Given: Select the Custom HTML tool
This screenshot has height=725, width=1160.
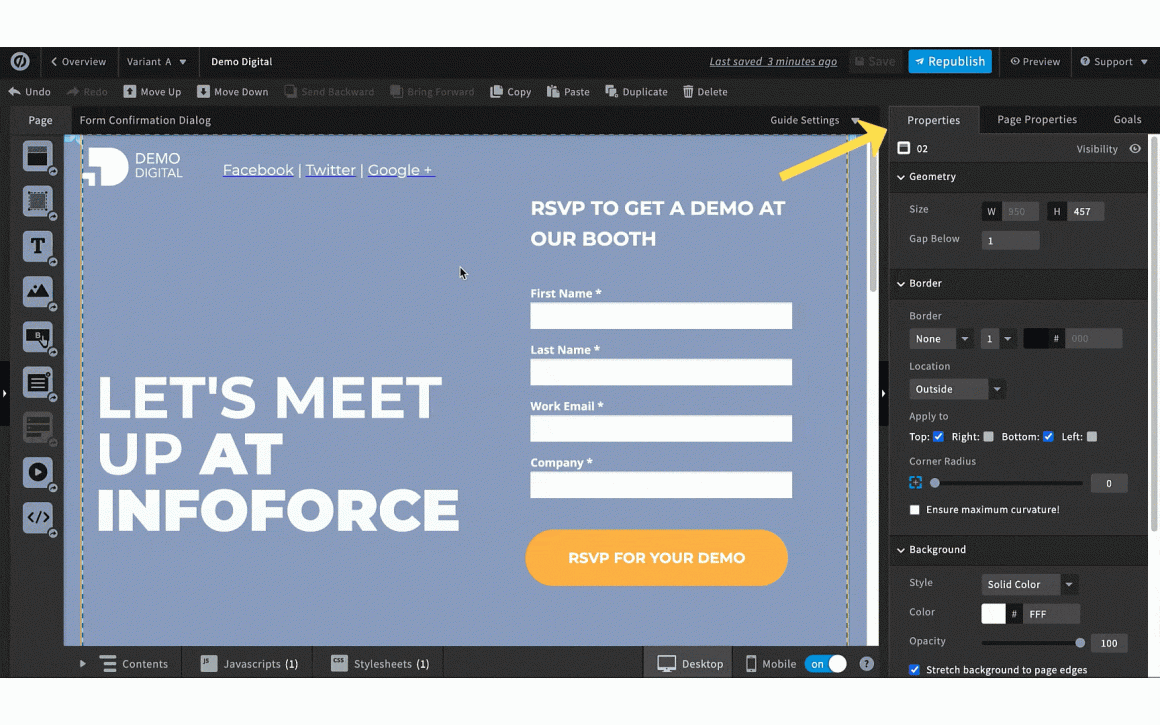Looking at the screenshot, I should pyautogui.click(x=37, y=517).
